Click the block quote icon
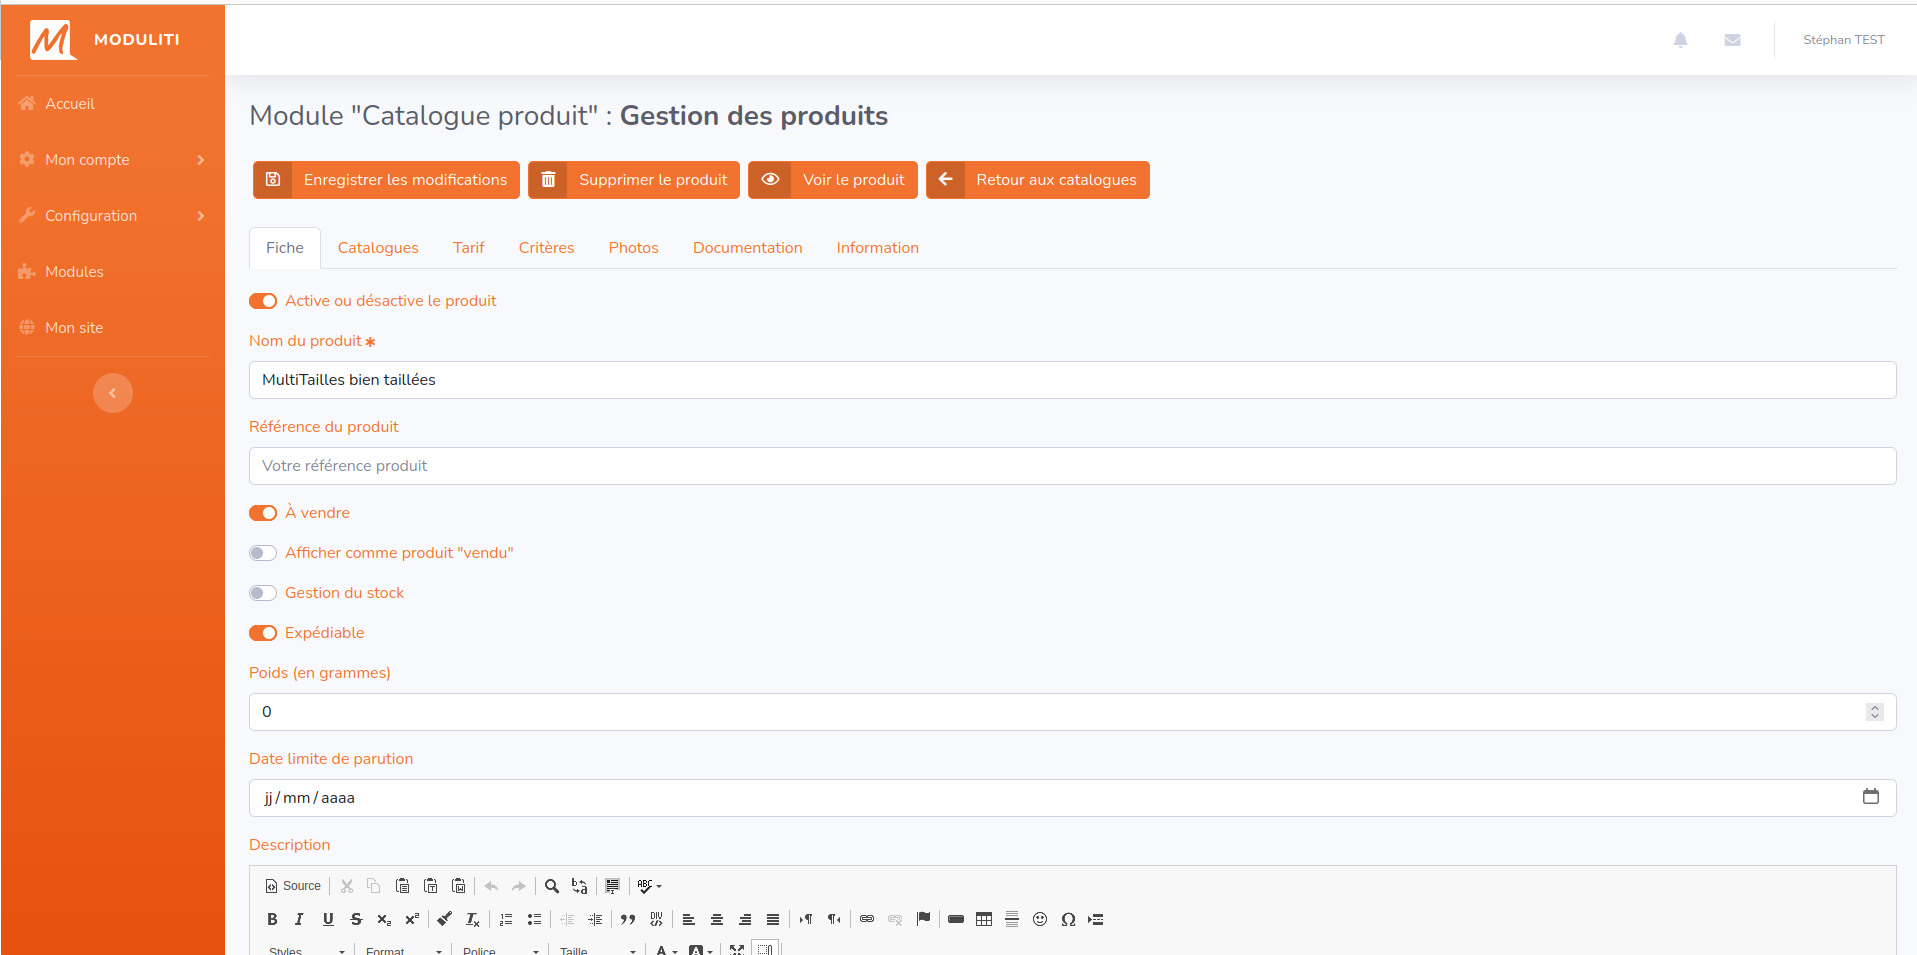The height and width of the screenshot is (955, 1917). click(628, 919)
